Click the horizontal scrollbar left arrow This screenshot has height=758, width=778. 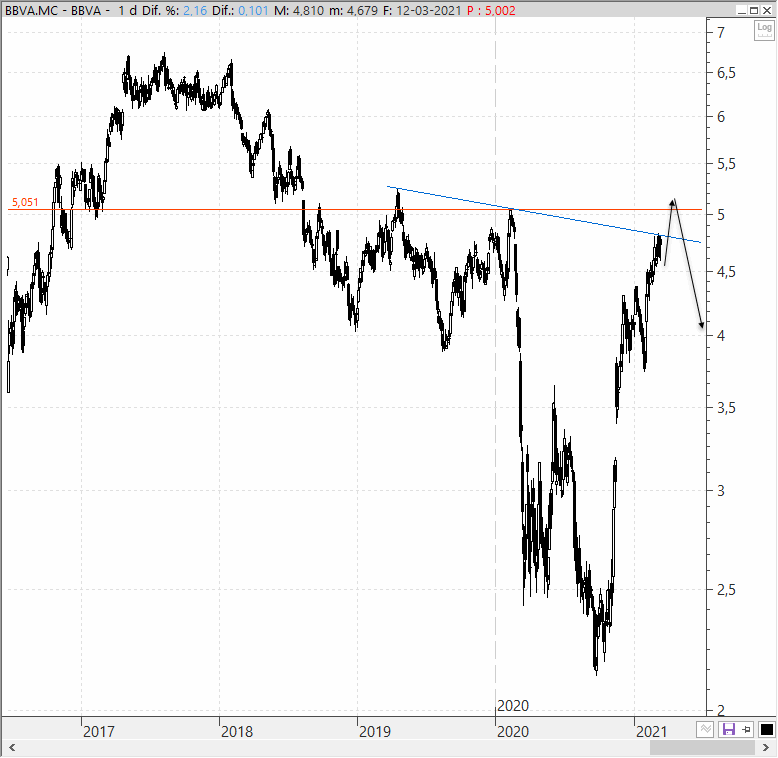12,748
